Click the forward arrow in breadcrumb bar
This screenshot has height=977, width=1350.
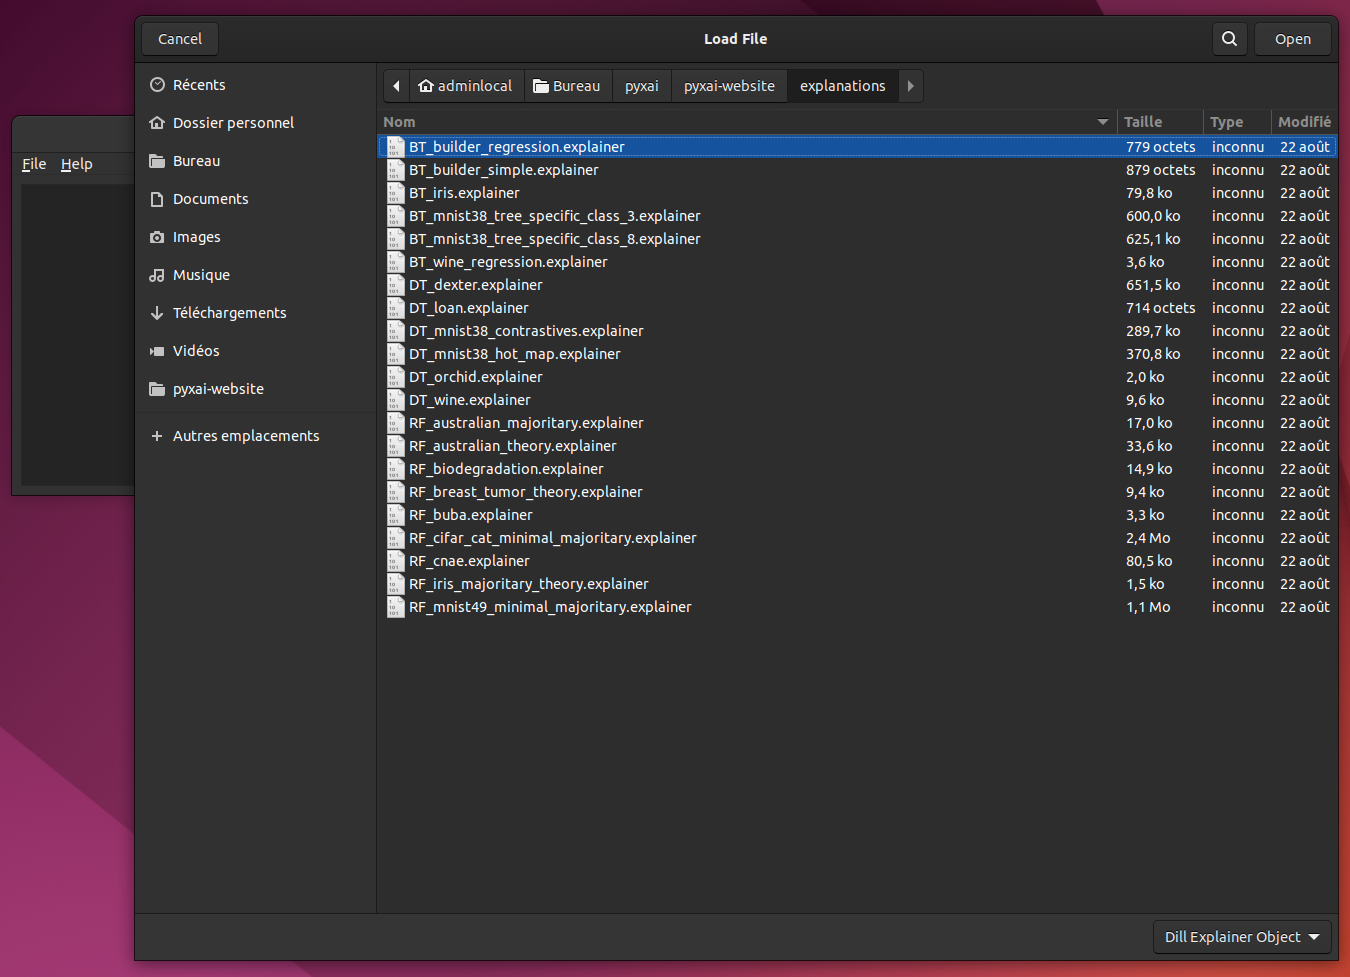[910, 86]
